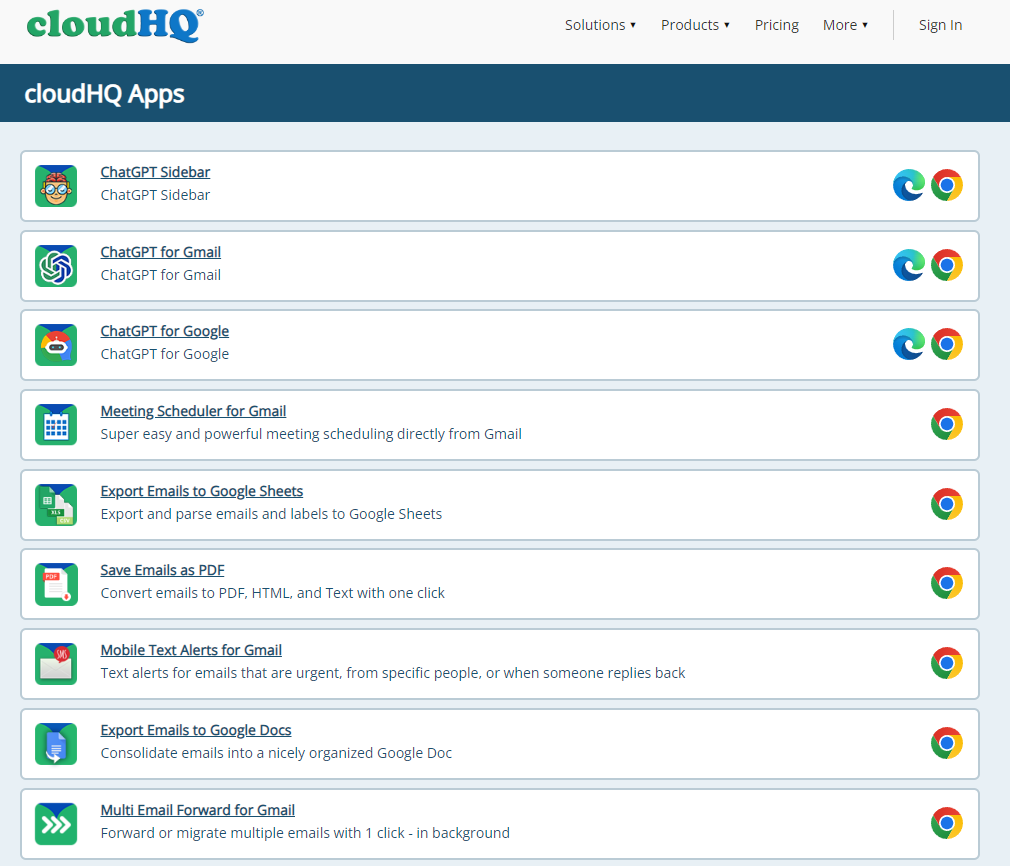Viewport: 1010px width, 866px height.
Task: Open the Save Emails as PDF link
Action: [162, 570]
